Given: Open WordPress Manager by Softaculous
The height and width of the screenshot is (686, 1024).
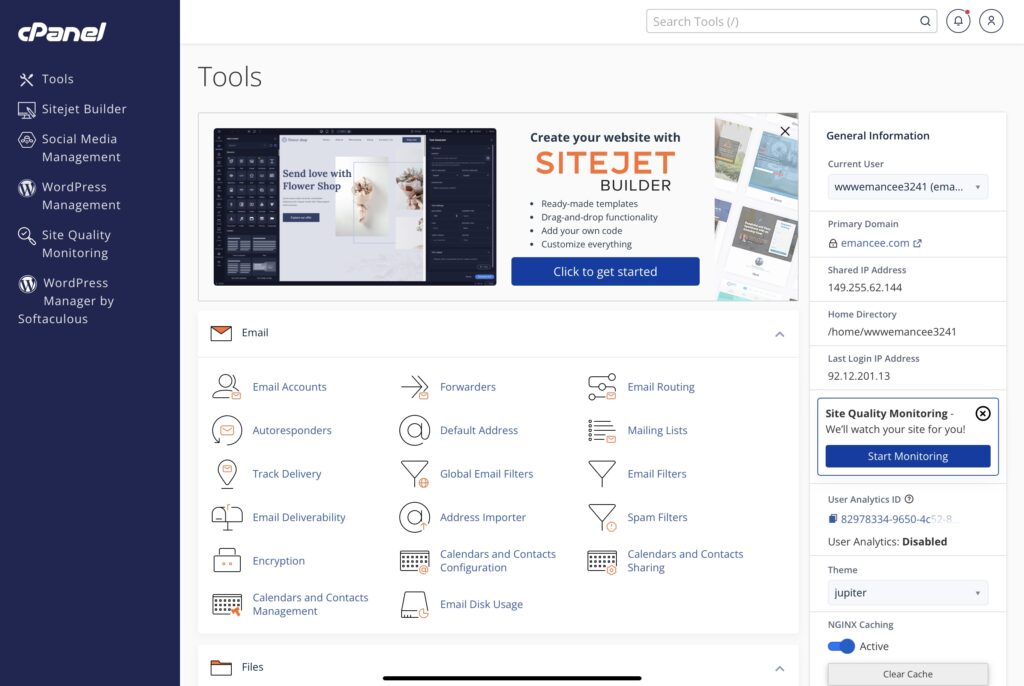Looking at the screenshot, I should click(66, 301).
